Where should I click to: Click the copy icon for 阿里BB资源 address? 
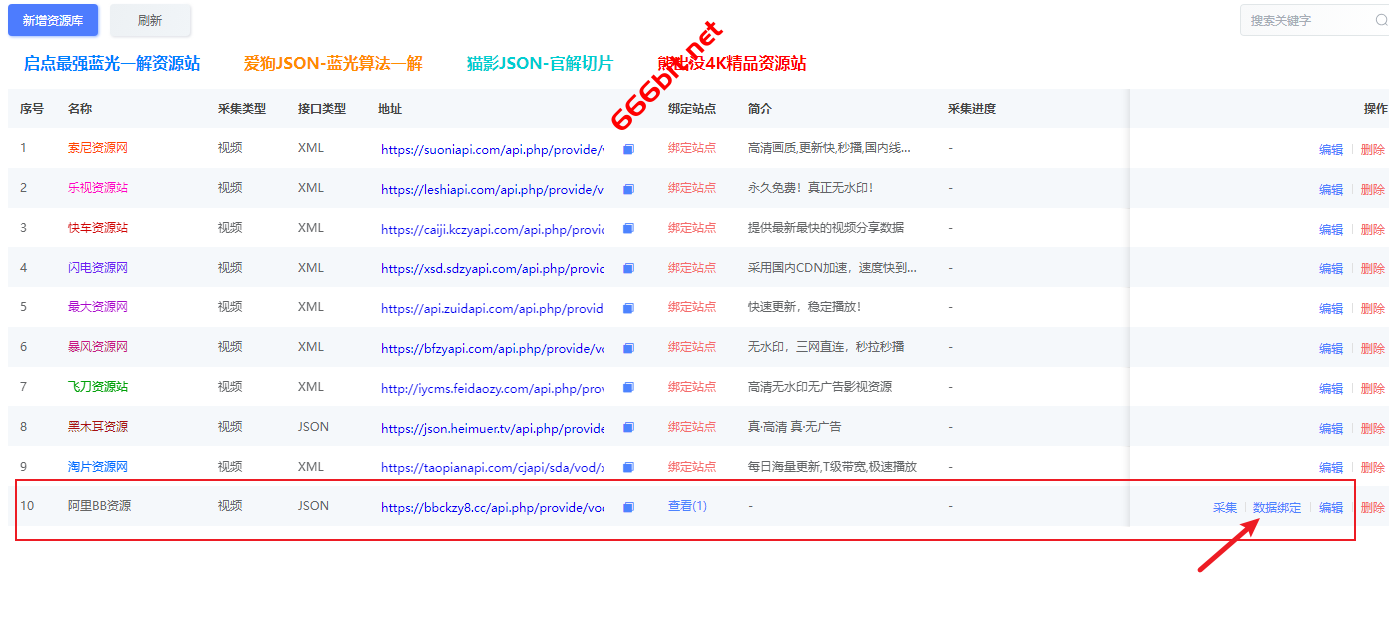click(628, 507)
